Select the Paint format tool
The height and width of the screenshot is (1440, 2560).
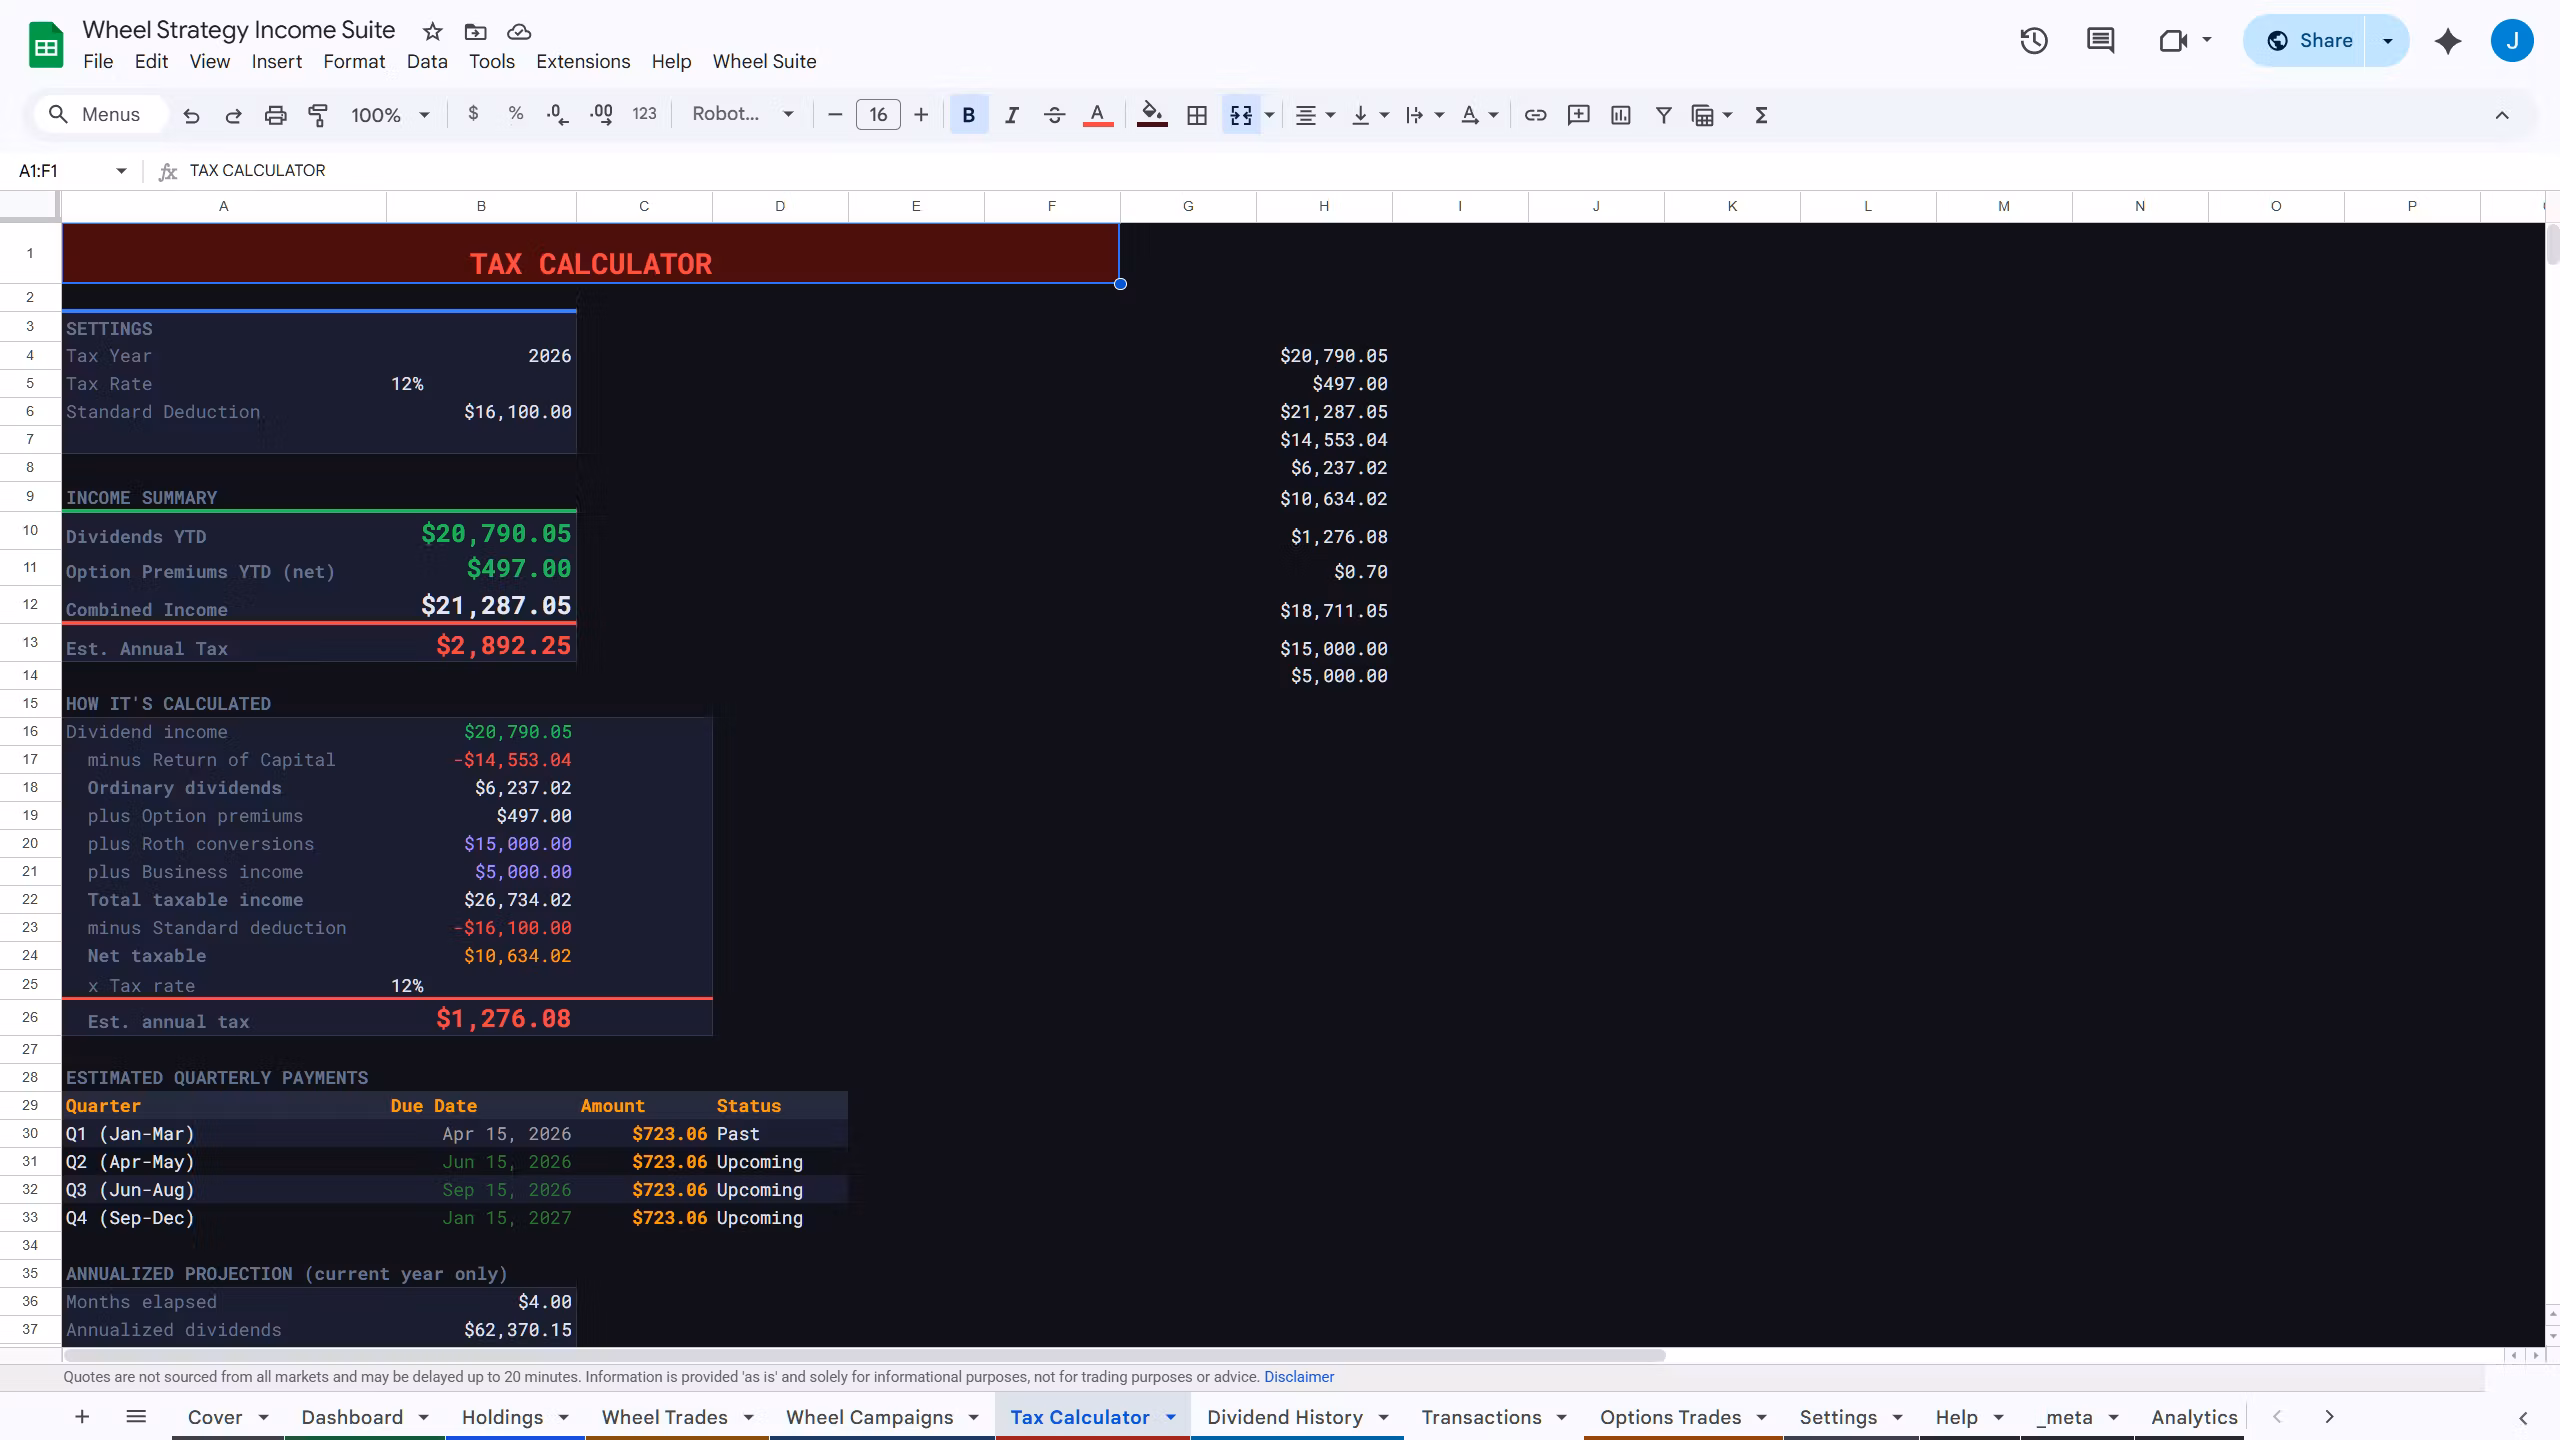tap(318, 115)
